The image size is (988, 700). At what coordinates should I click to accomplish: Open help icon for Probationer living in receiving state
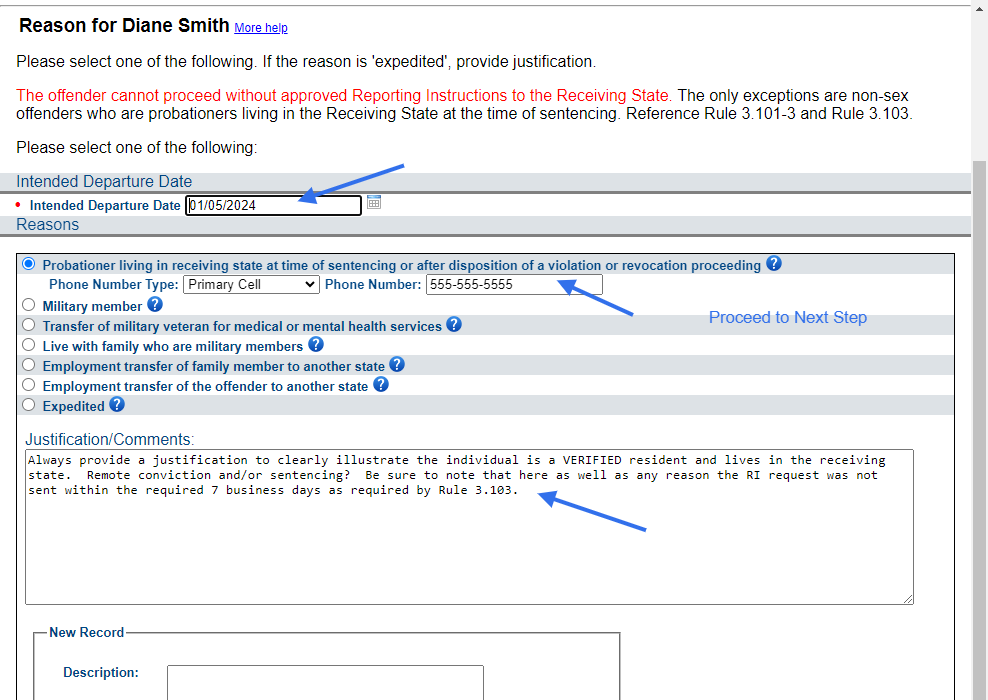(774, 263)
